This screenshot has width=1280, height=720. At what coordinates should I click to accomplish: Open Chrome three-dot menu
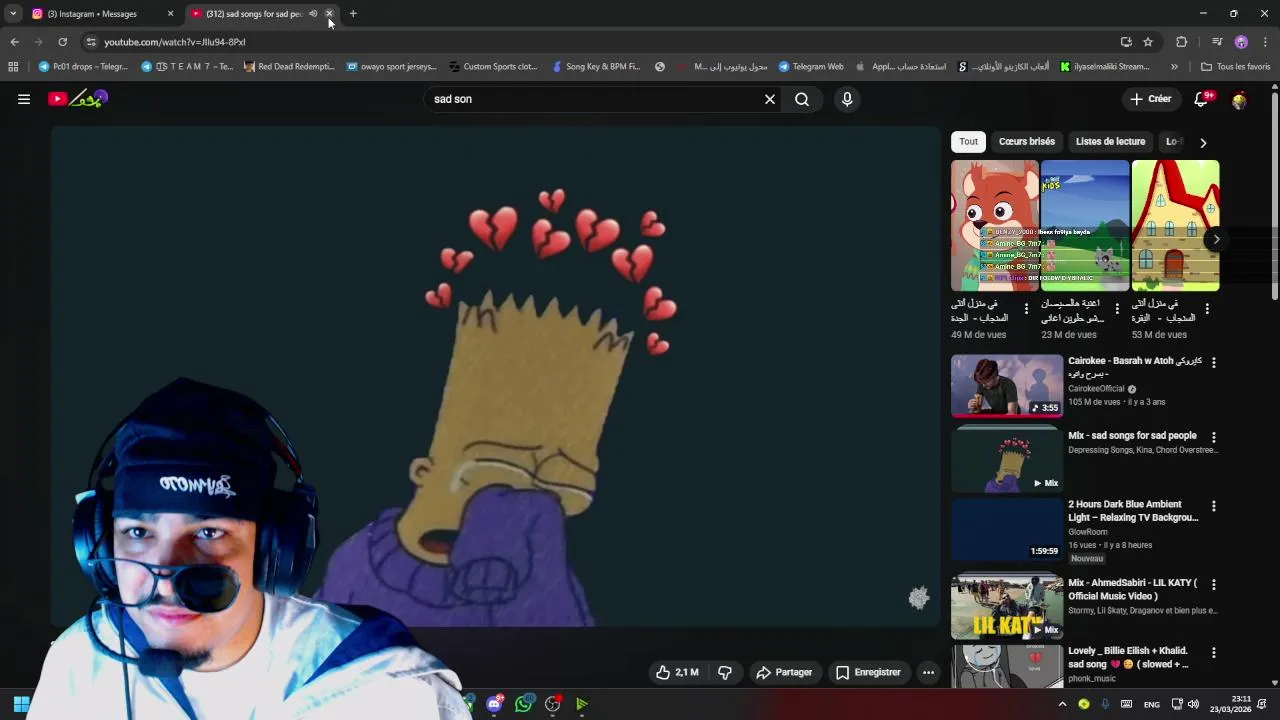point(1266,42)
